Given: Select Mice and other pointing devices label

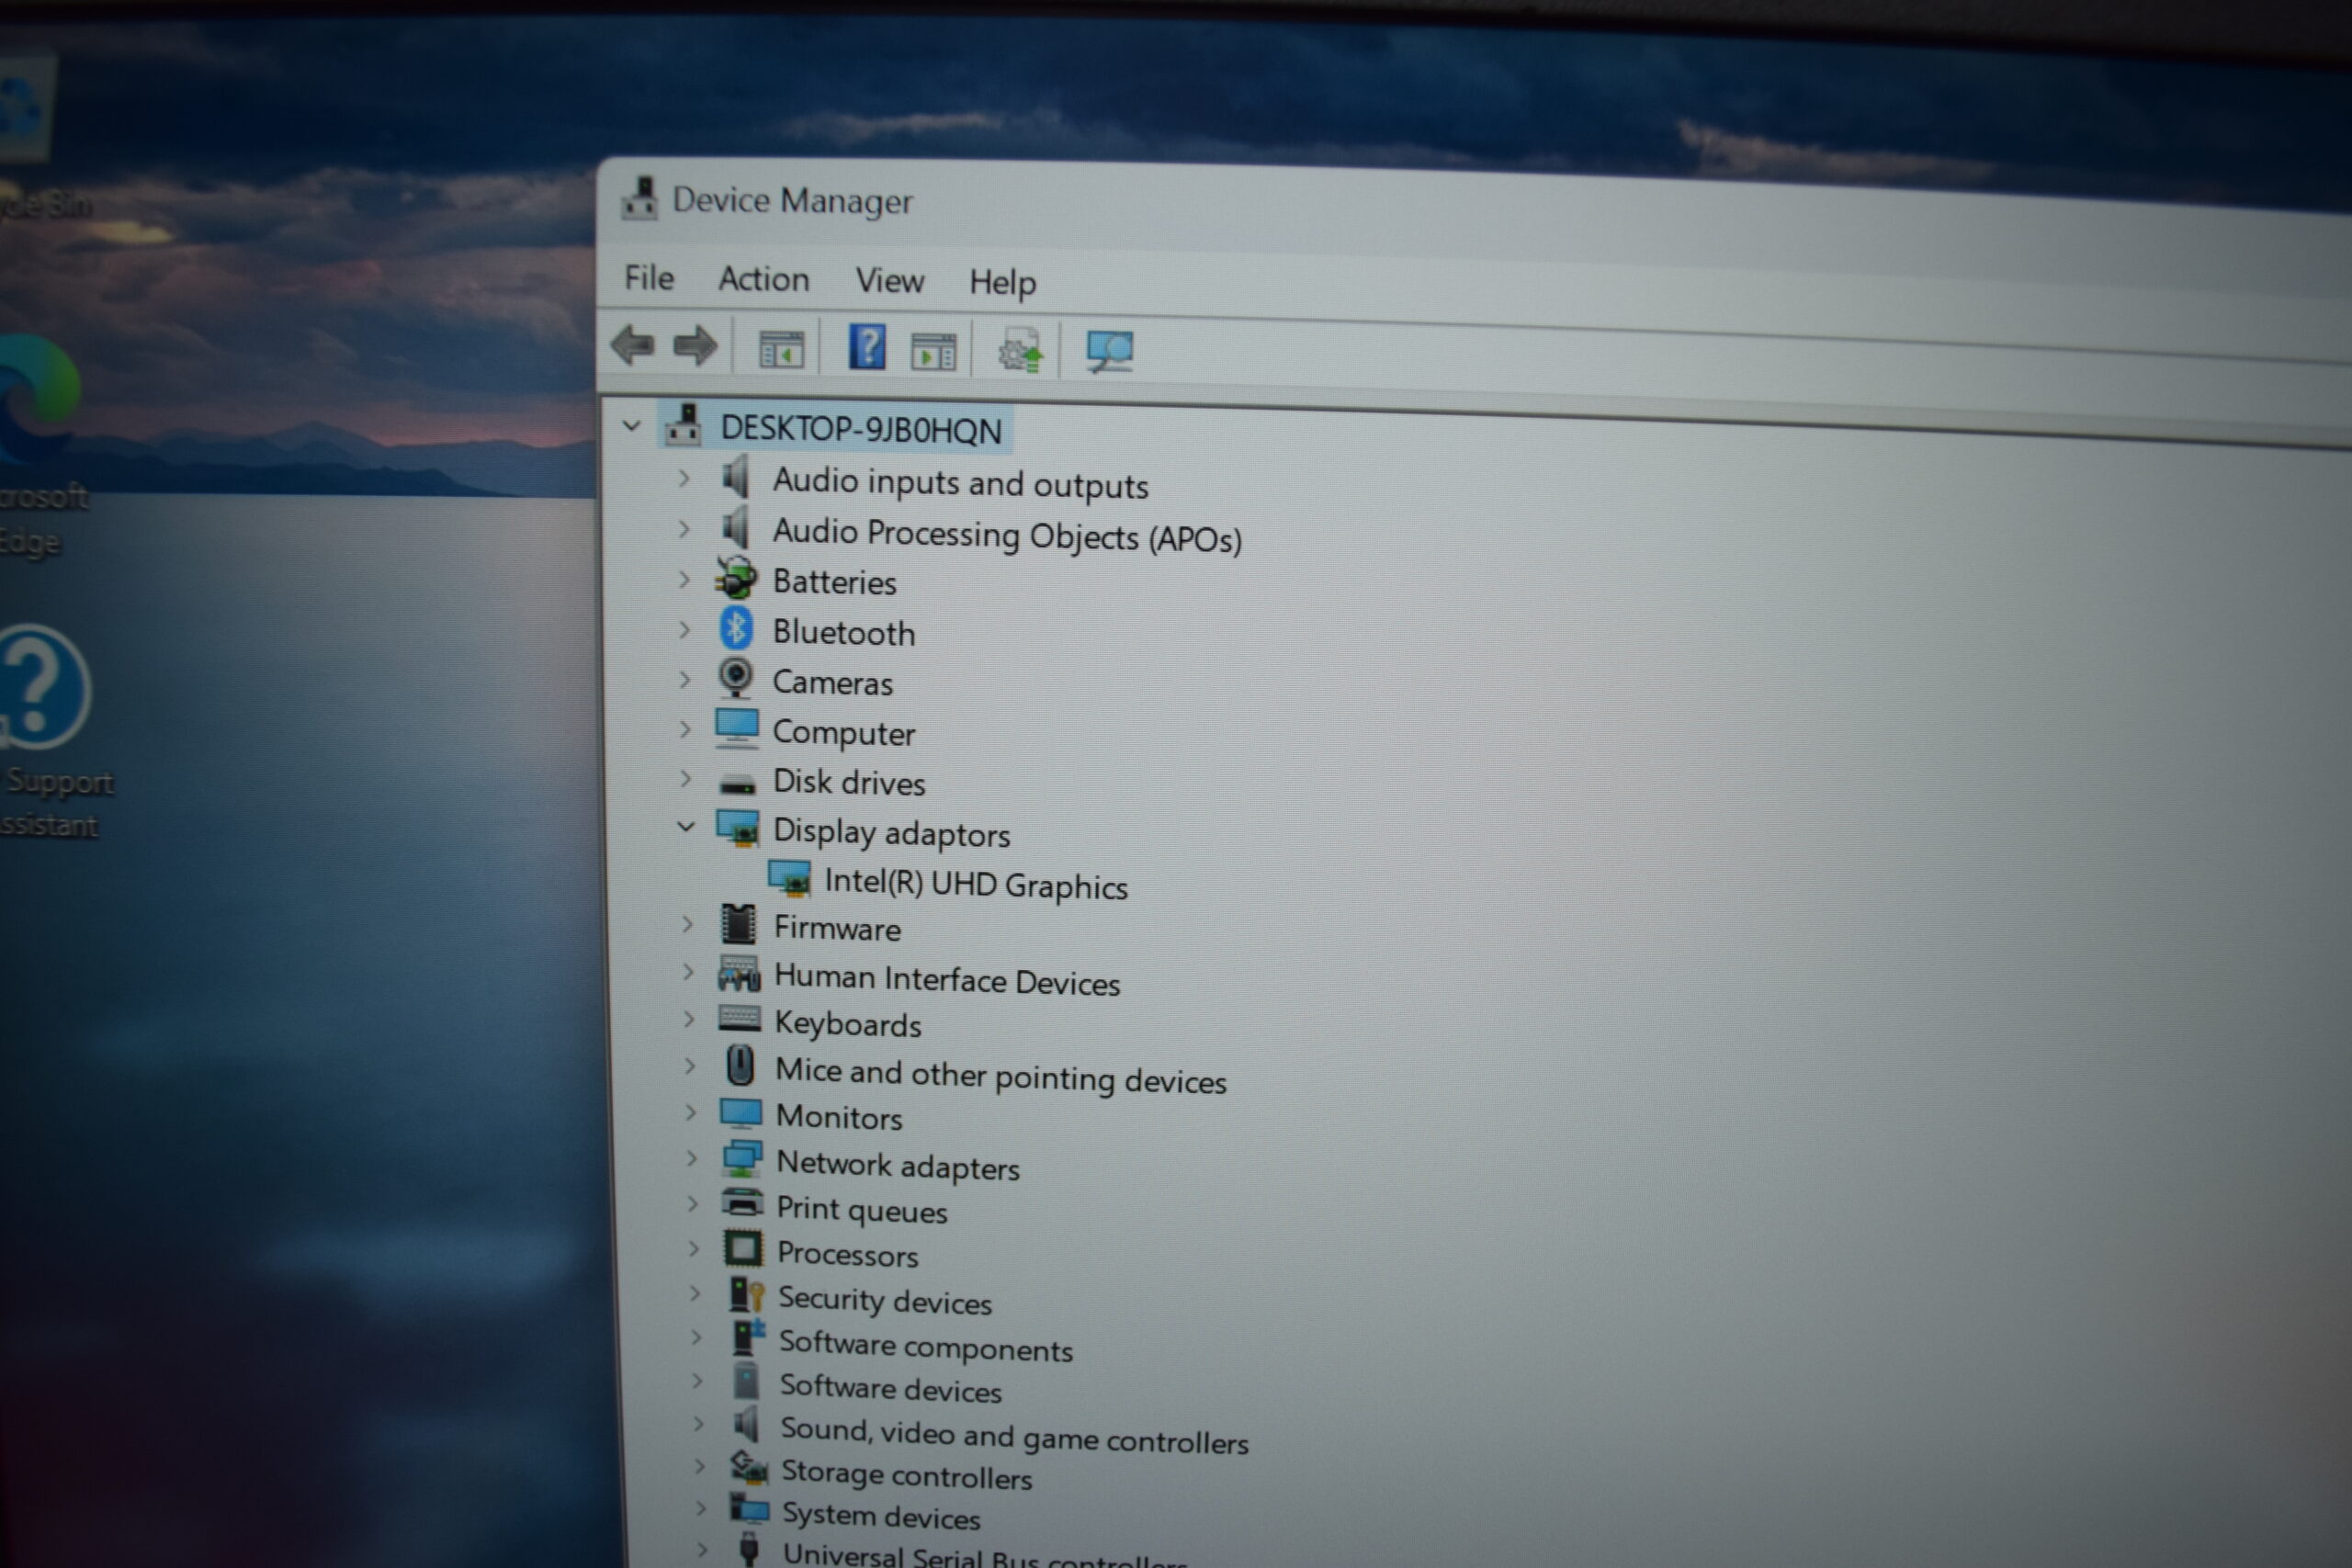Looking at the screenshot, I should (x=1001, y=1076).
